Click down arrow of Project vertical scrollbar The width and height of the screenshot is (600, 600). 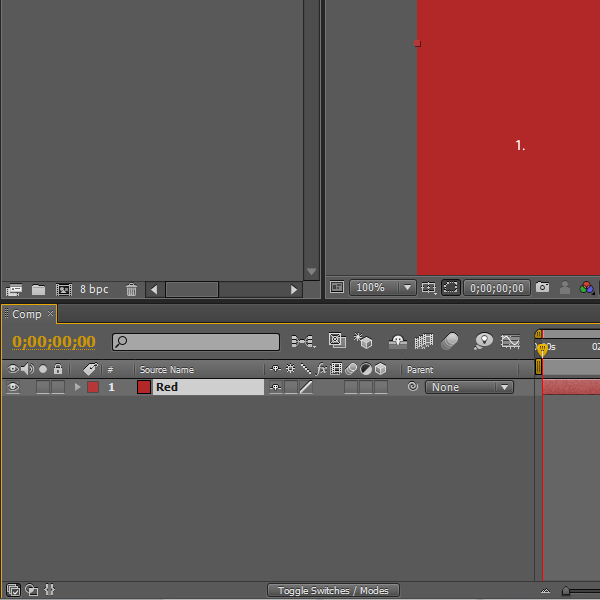(x=311, y=271)
